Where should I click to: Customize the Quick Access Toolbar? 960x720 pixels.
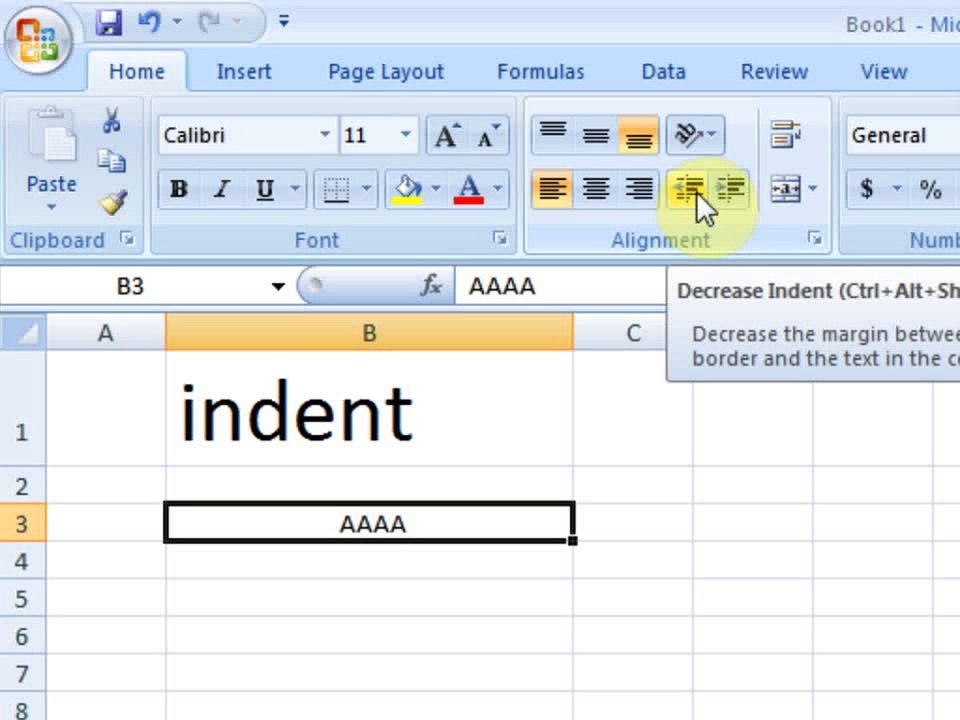pyautogui.click(x=283, y=22)
